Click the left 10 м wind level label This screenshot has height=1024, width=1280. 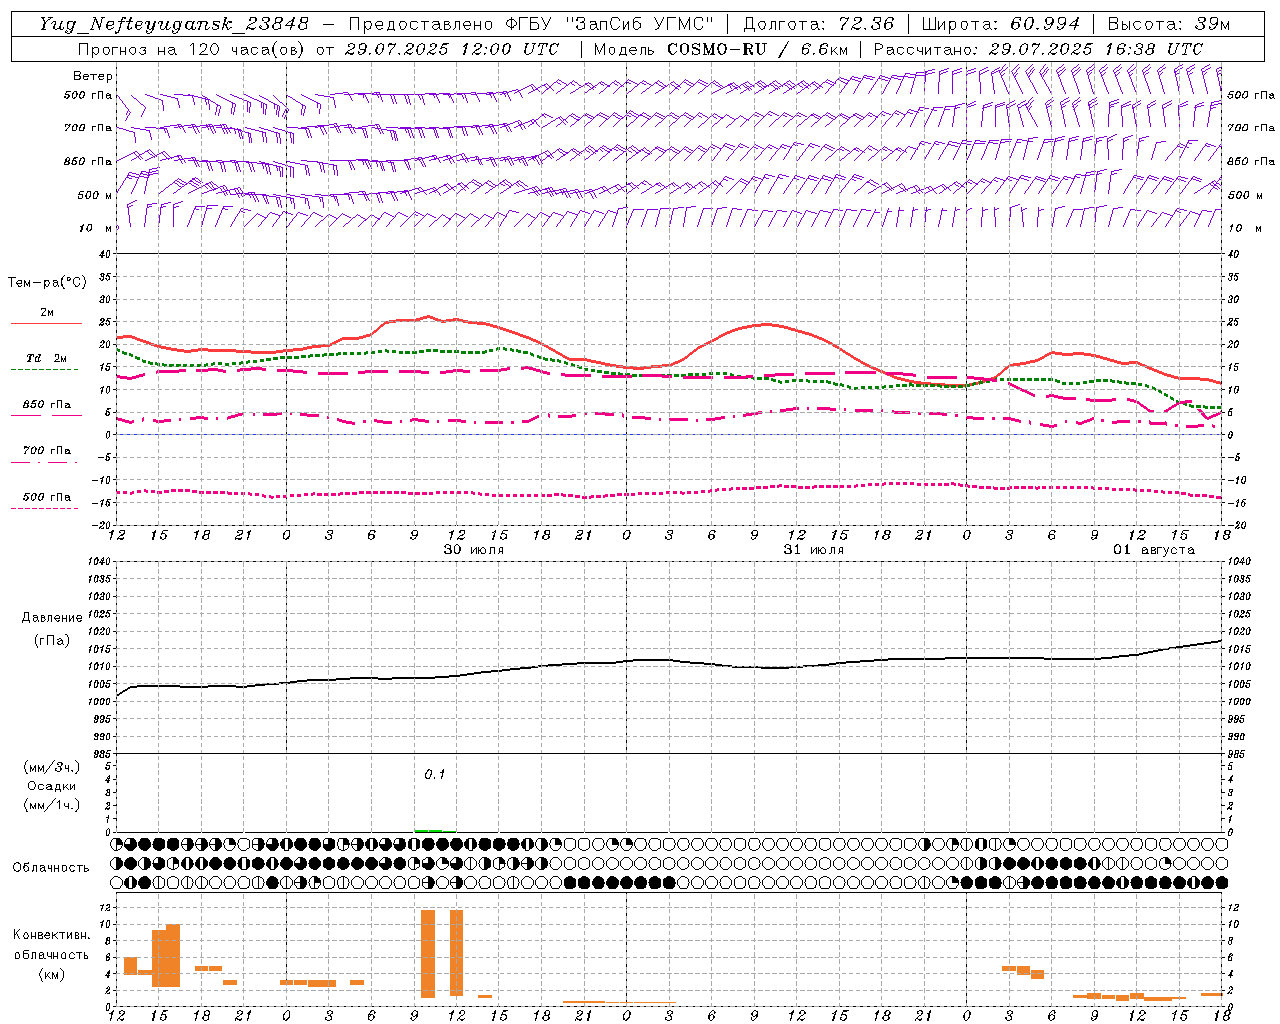[96, 228]
